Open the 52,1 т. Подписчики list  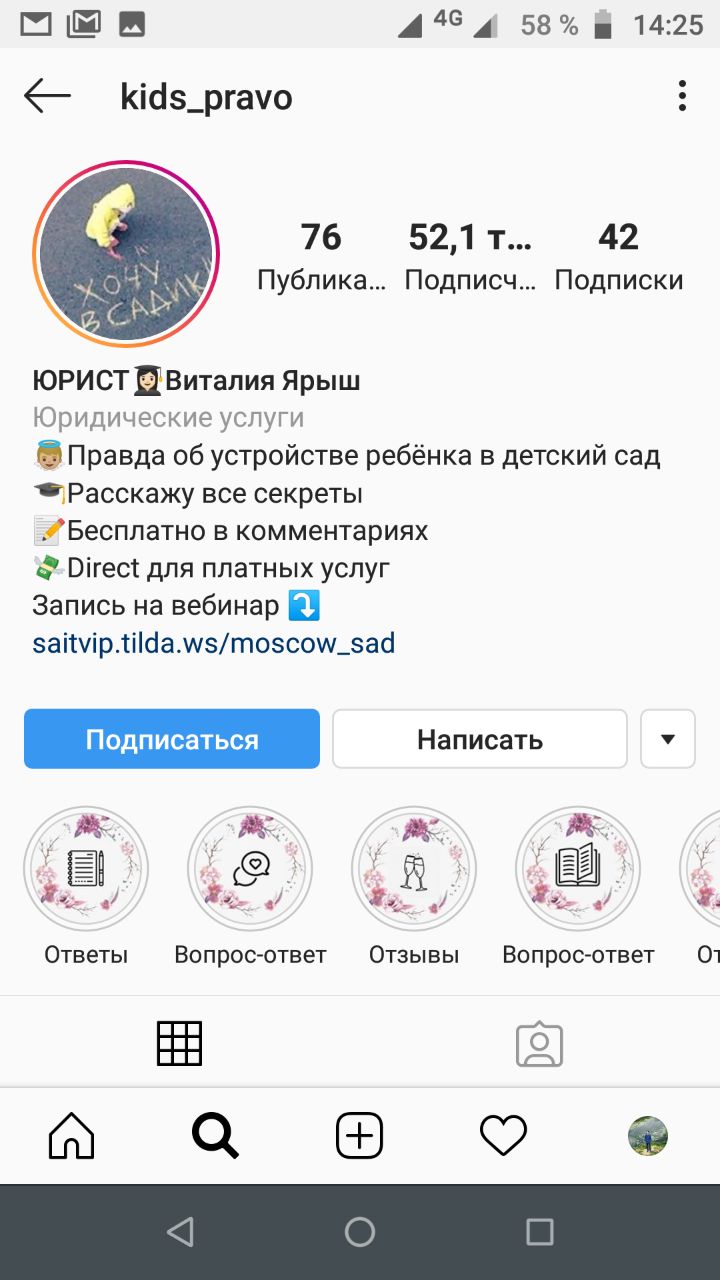470,256
